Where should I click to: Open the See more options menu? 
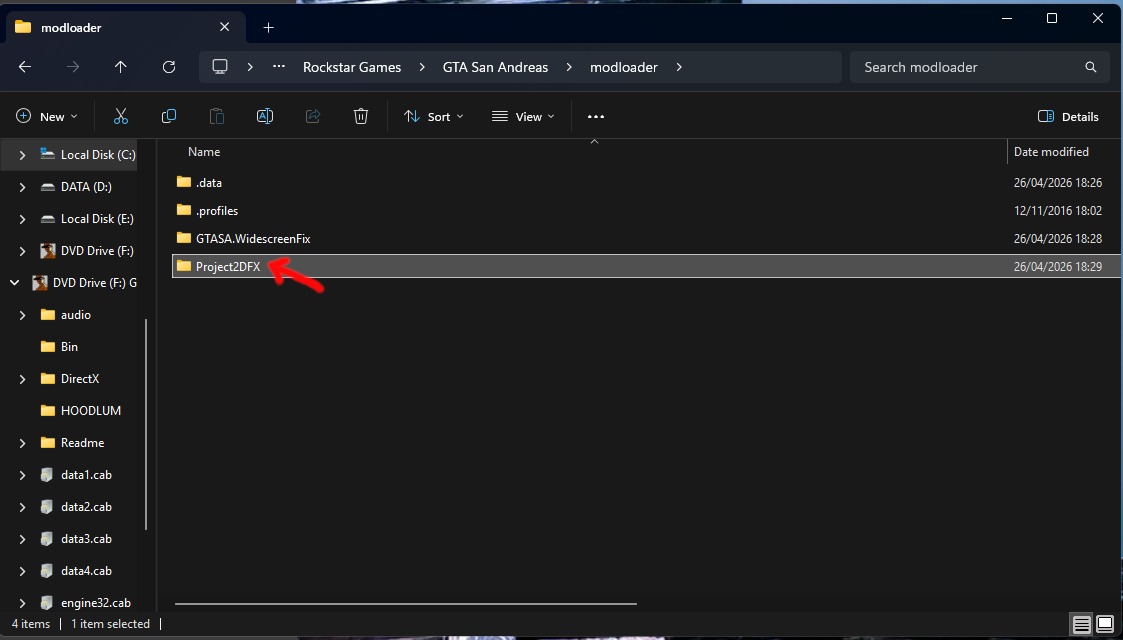(x=596, y=117)
